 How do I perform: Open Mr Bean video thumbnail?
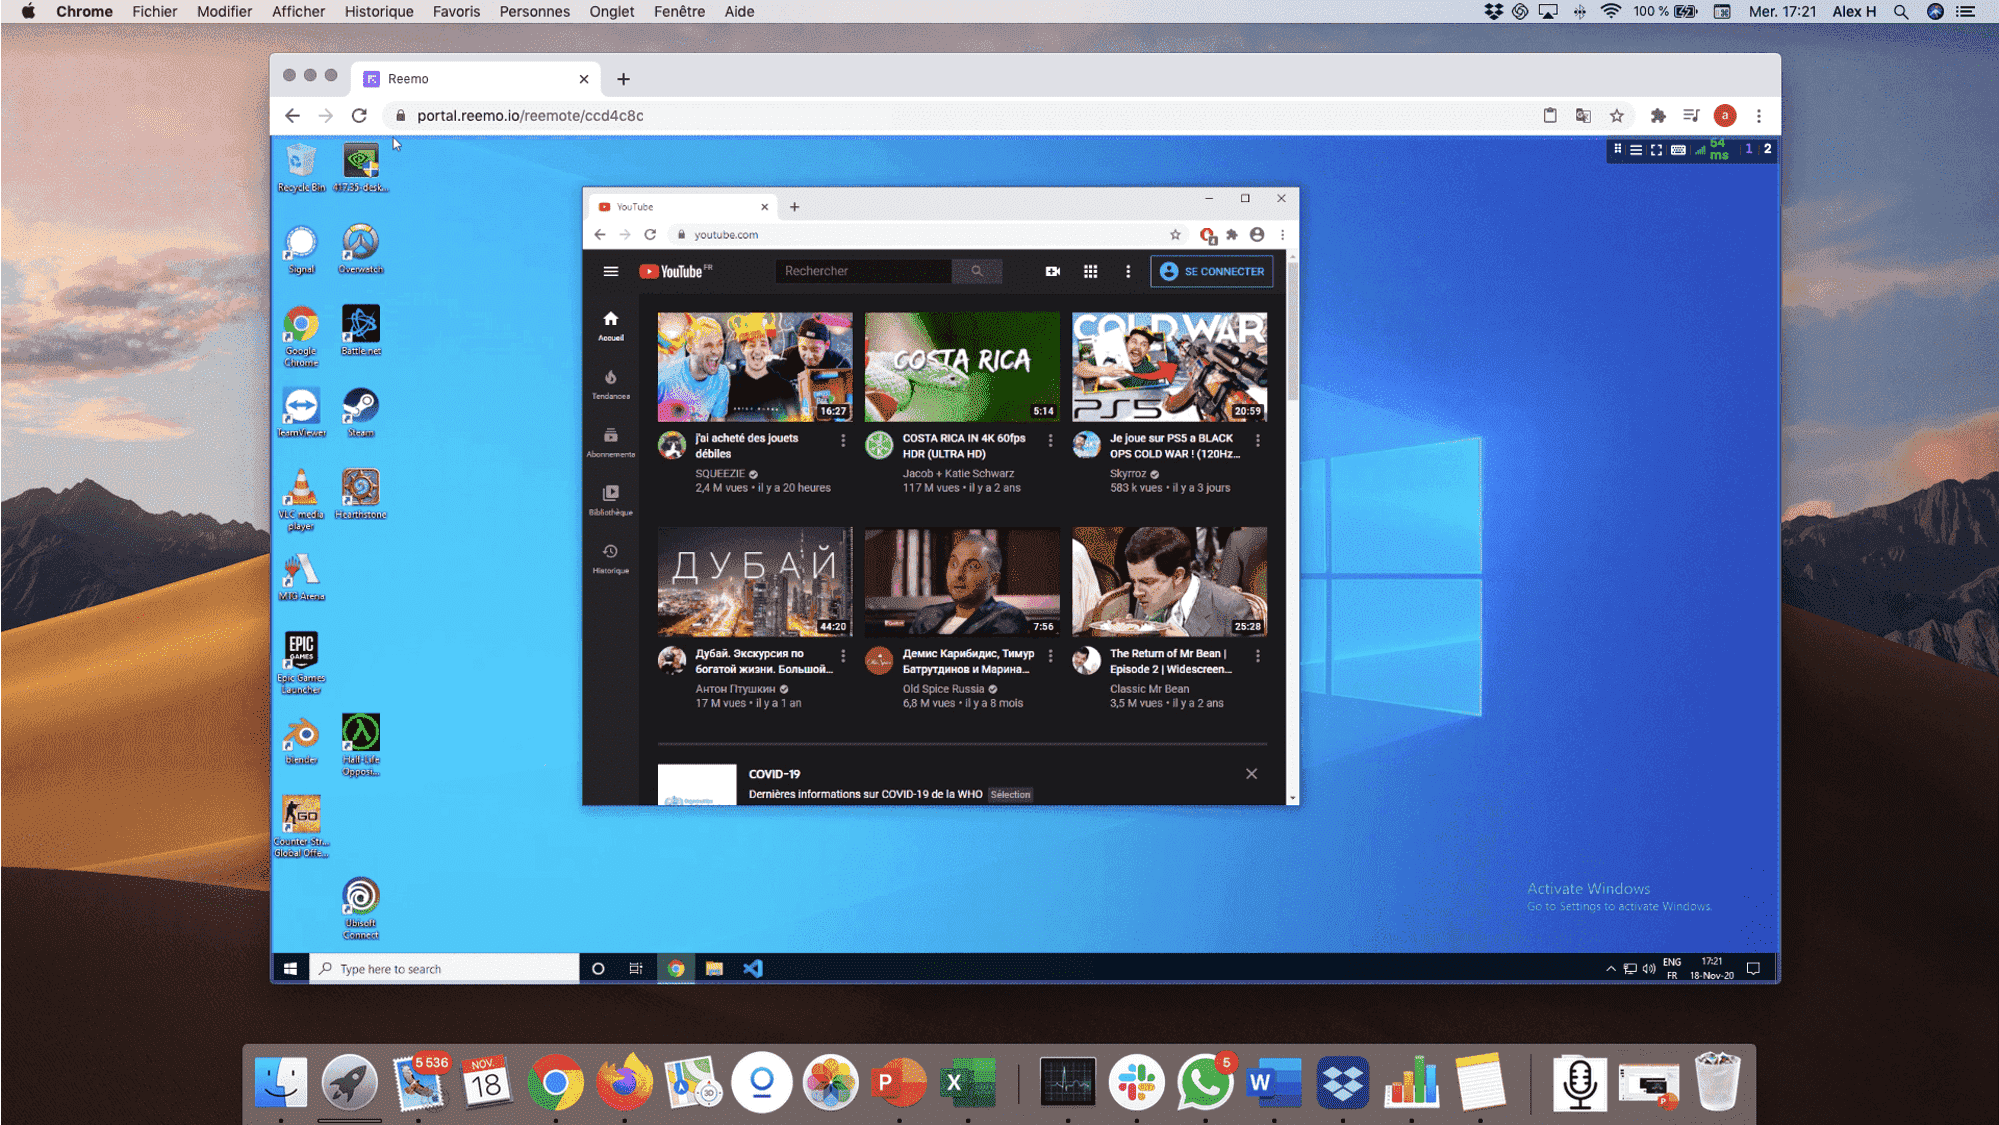(x=1169, y=582)
